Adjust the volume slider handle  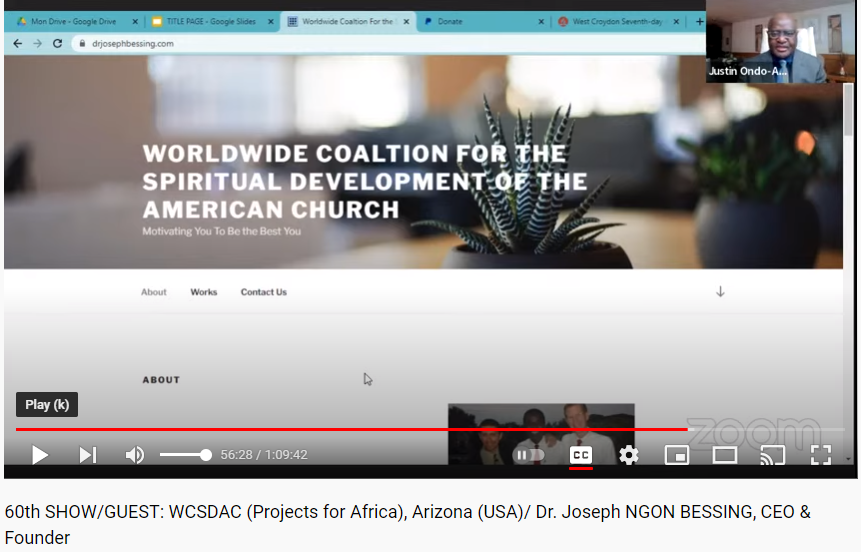point(206,455)
